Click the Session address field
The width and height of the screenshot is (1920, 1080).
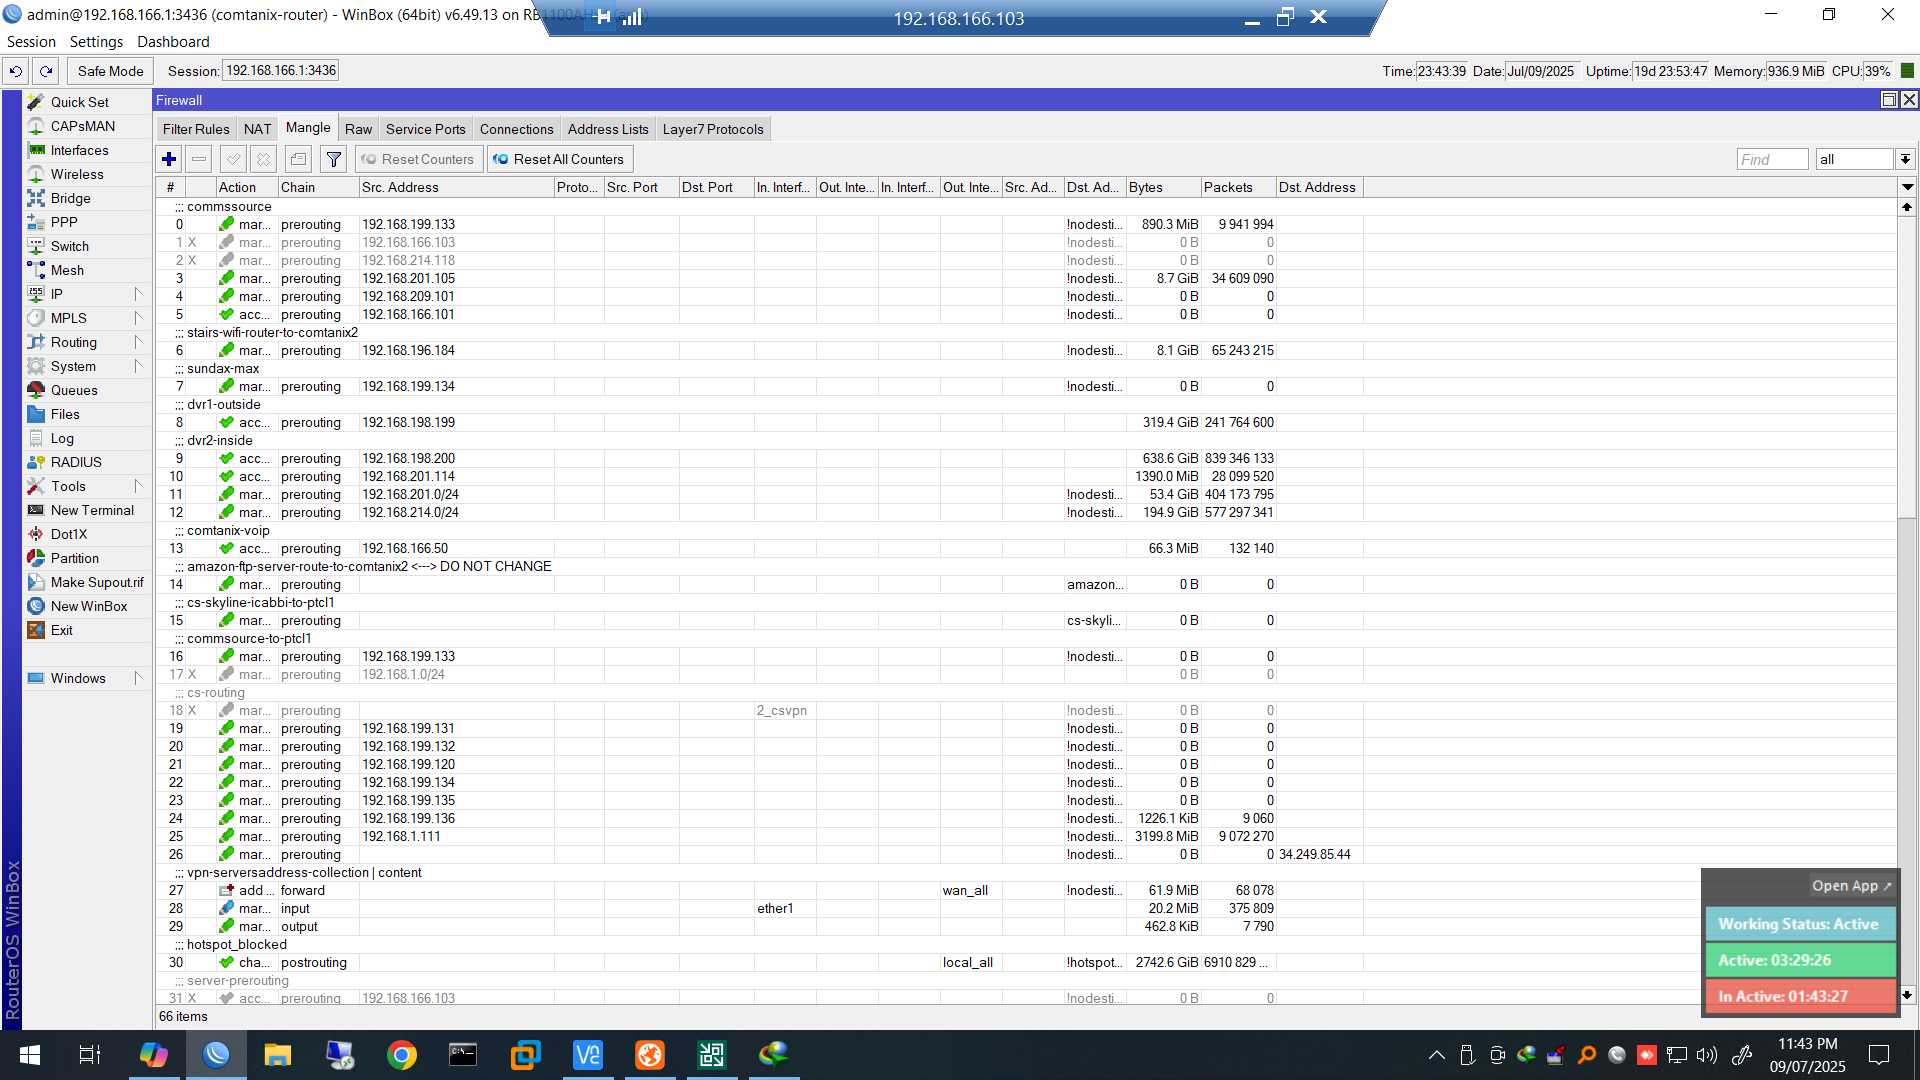click(x=281, y=70)
